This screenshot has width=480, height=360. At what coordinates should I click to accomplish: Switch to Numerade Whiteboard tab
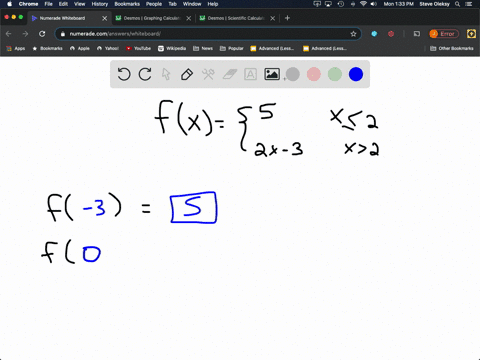coord(70,18)
